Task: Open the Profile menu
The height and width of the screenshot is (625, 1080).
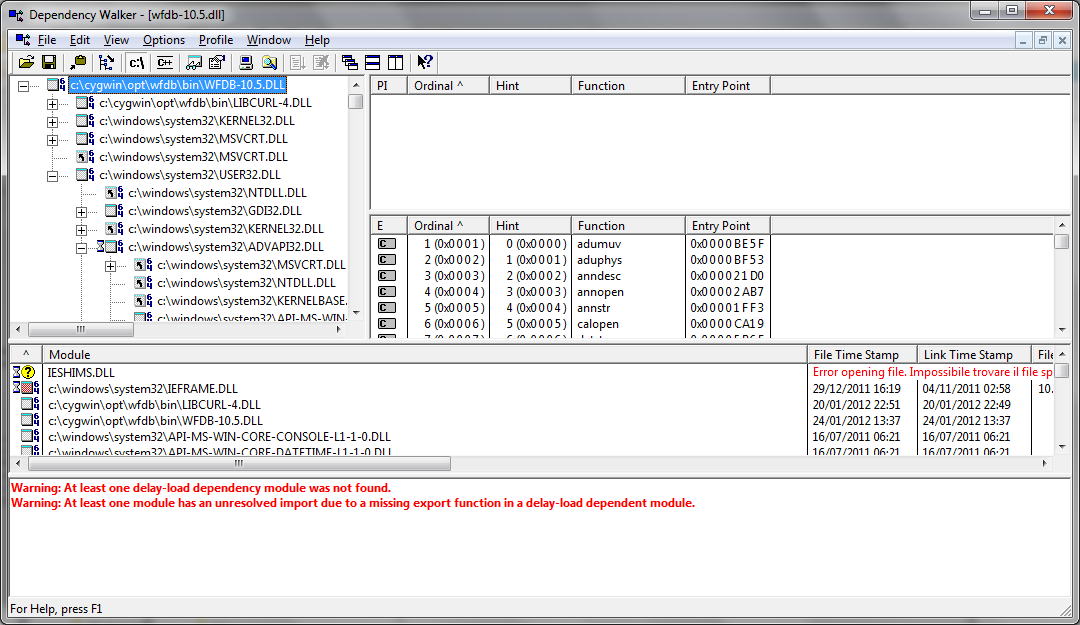Action: pyautogui.click(x=215, y=40)
